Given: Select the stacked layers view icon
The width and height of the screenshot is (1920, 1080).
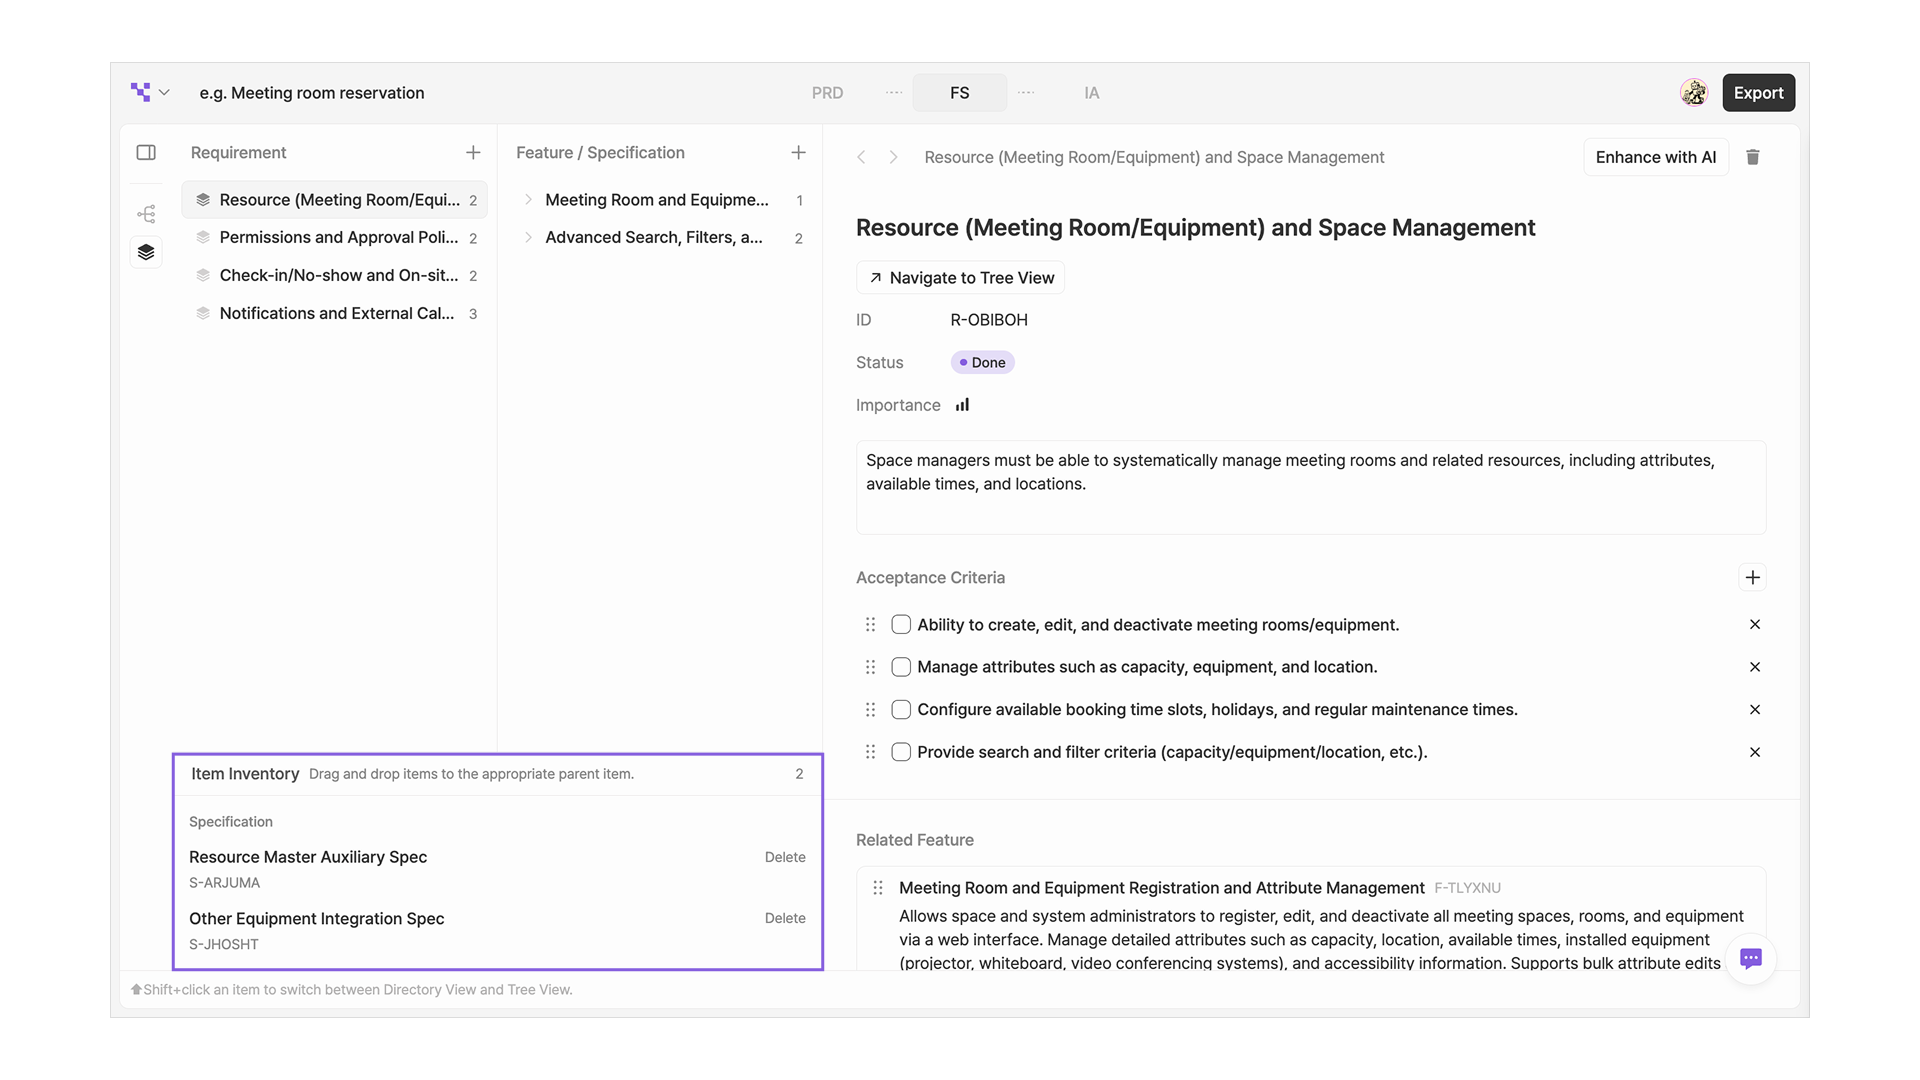Looking at the screenshot, I should [x=146, y=252].
